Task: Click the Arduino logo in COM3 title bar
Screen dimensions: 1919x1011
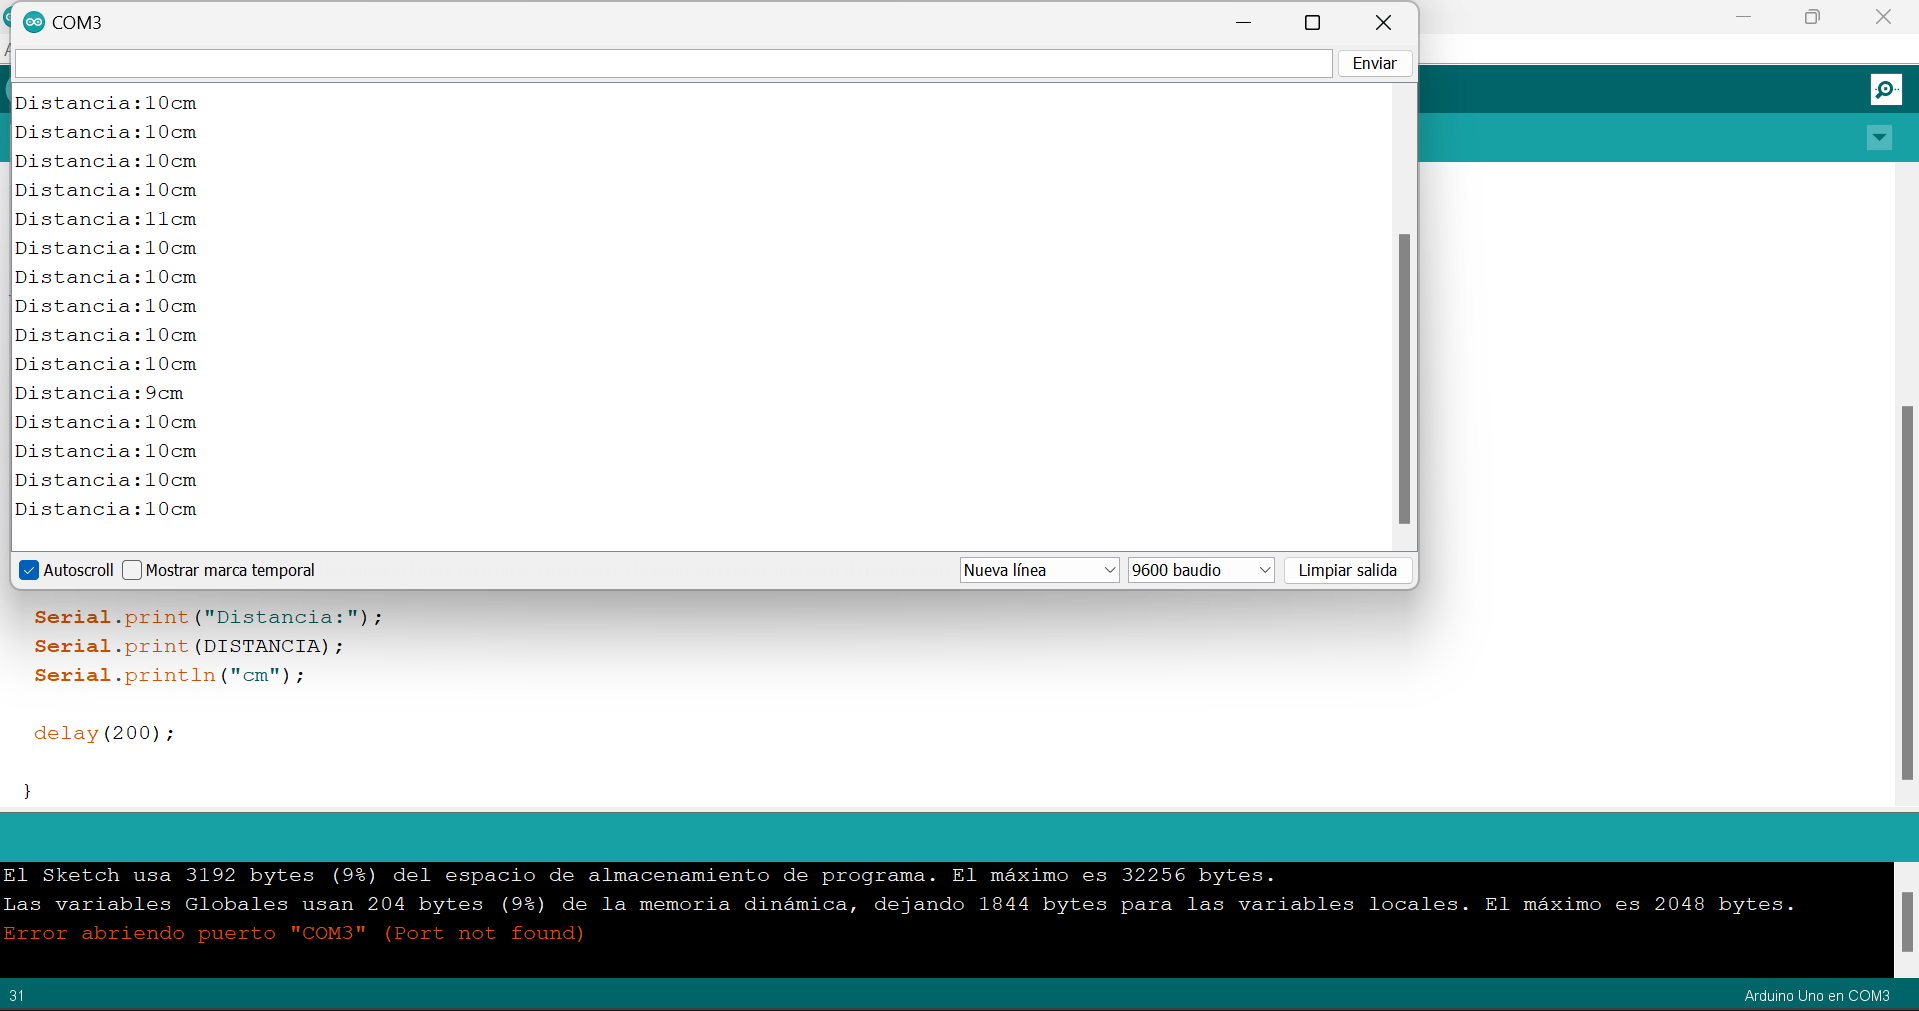Action: [34, 22]
